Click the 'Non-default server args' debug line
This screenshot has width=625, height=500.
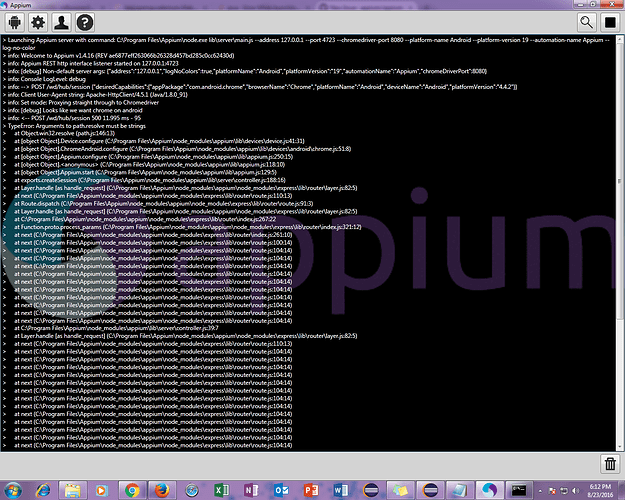click(x=245, y=71)
